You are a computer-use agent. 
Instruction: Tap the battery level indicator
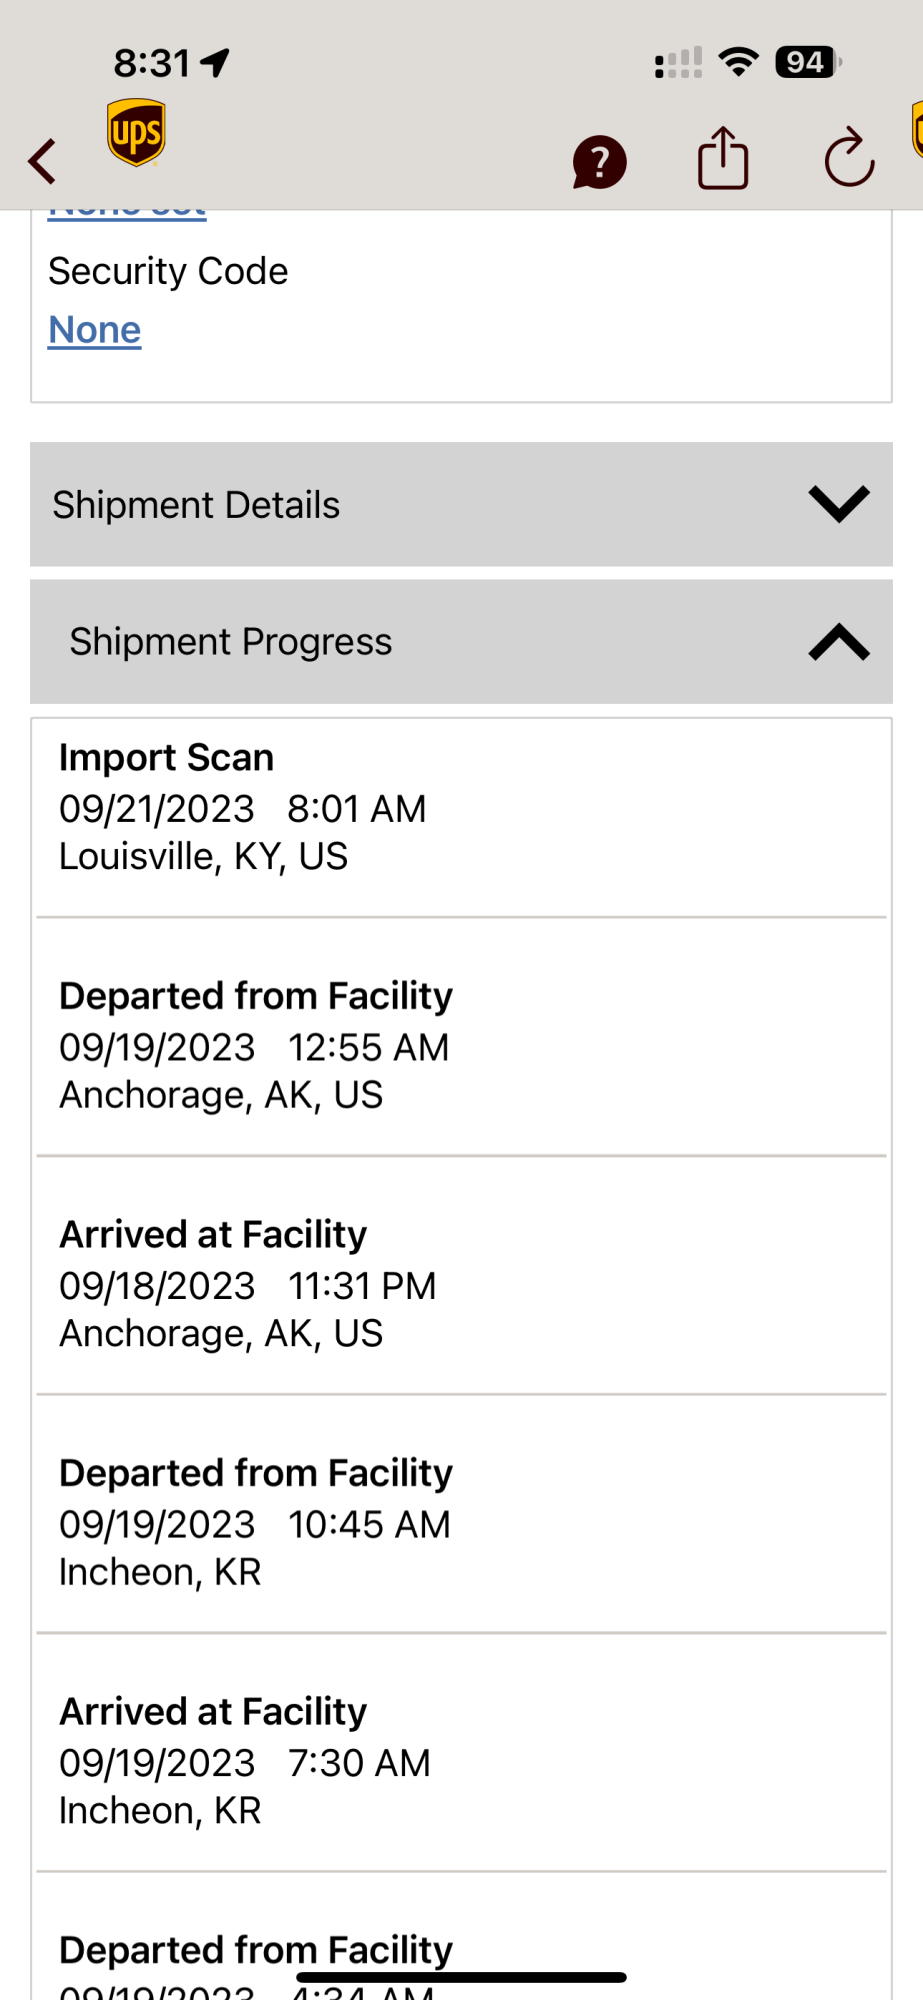(x=807, y=62)
